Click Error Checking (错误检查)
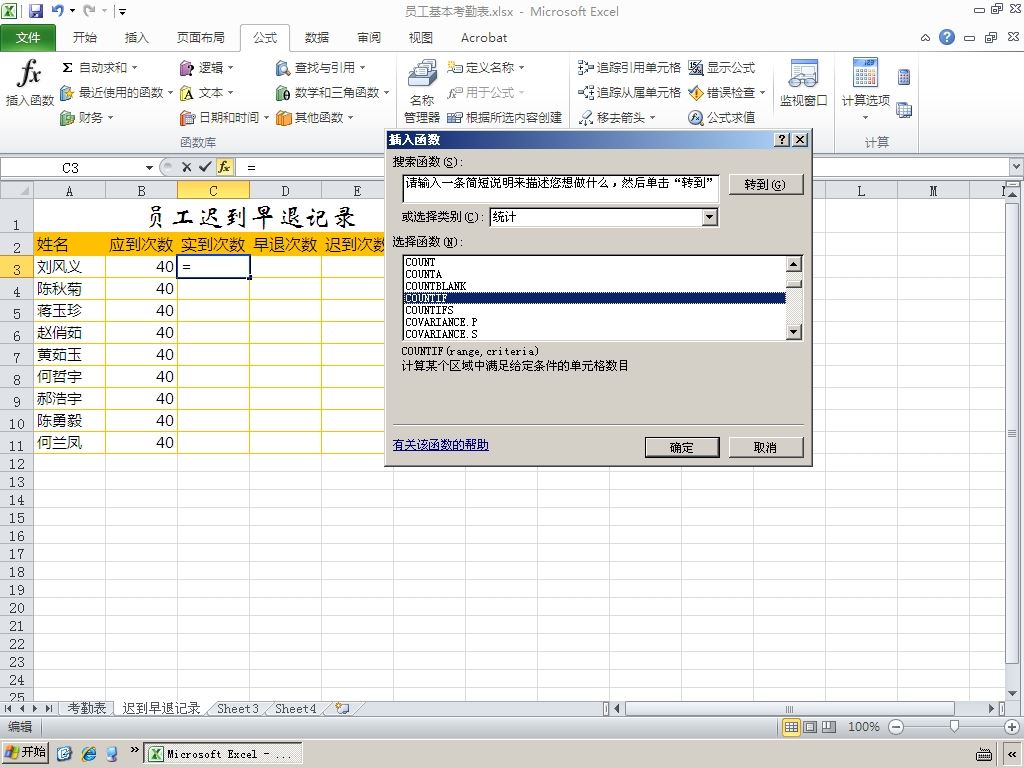 pos(726,93)
